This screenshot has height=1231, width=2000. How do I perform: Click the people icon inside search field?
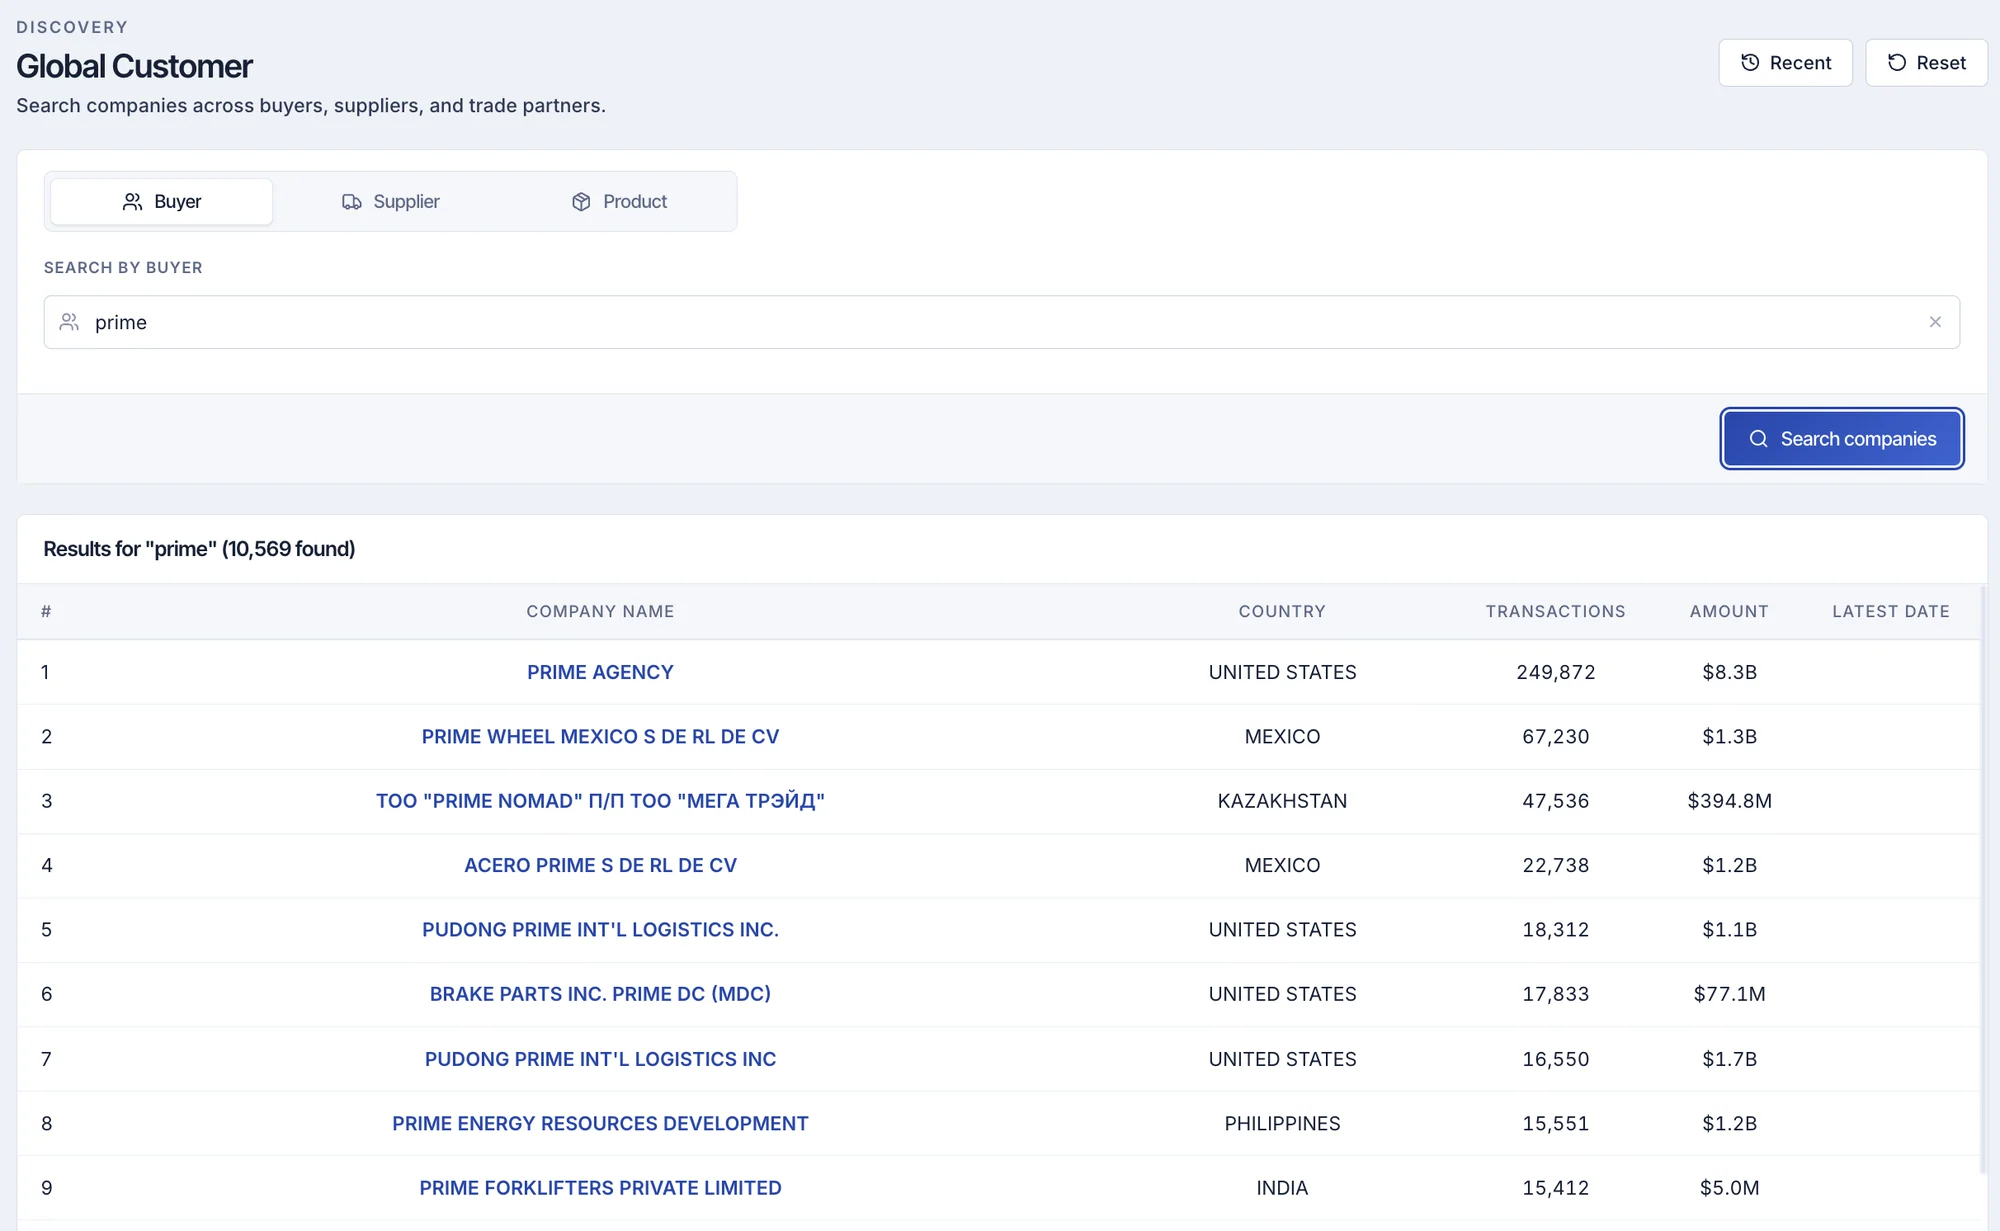69,322
